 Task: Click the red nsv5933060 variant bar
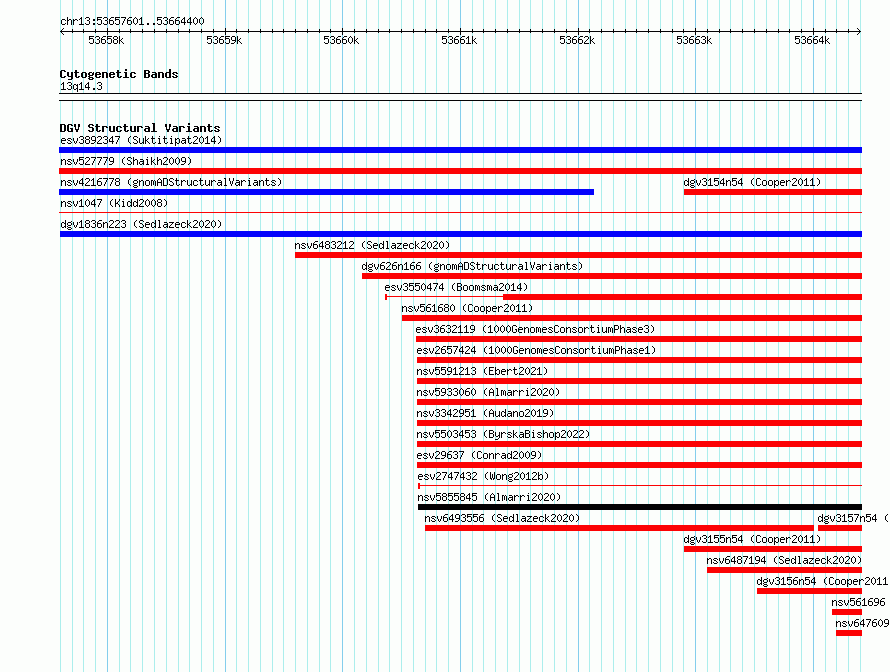(x=639, y=402)
